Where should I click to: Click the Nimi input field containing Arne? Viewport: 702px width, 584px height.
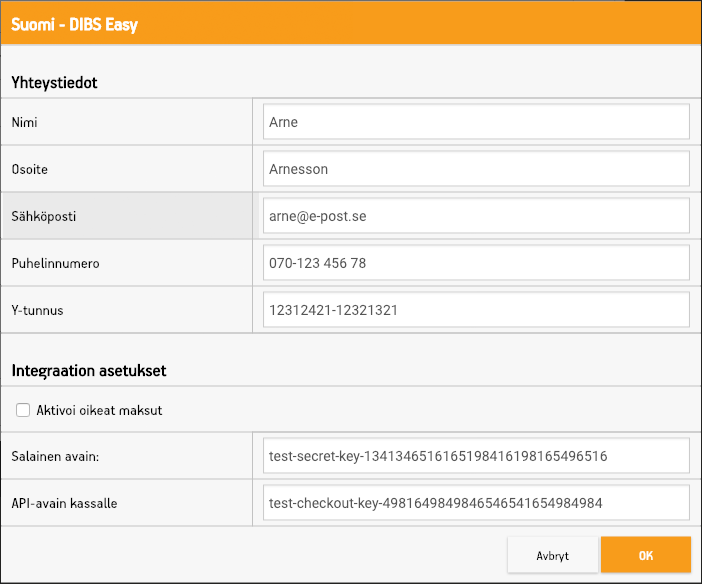pos(476,122)
